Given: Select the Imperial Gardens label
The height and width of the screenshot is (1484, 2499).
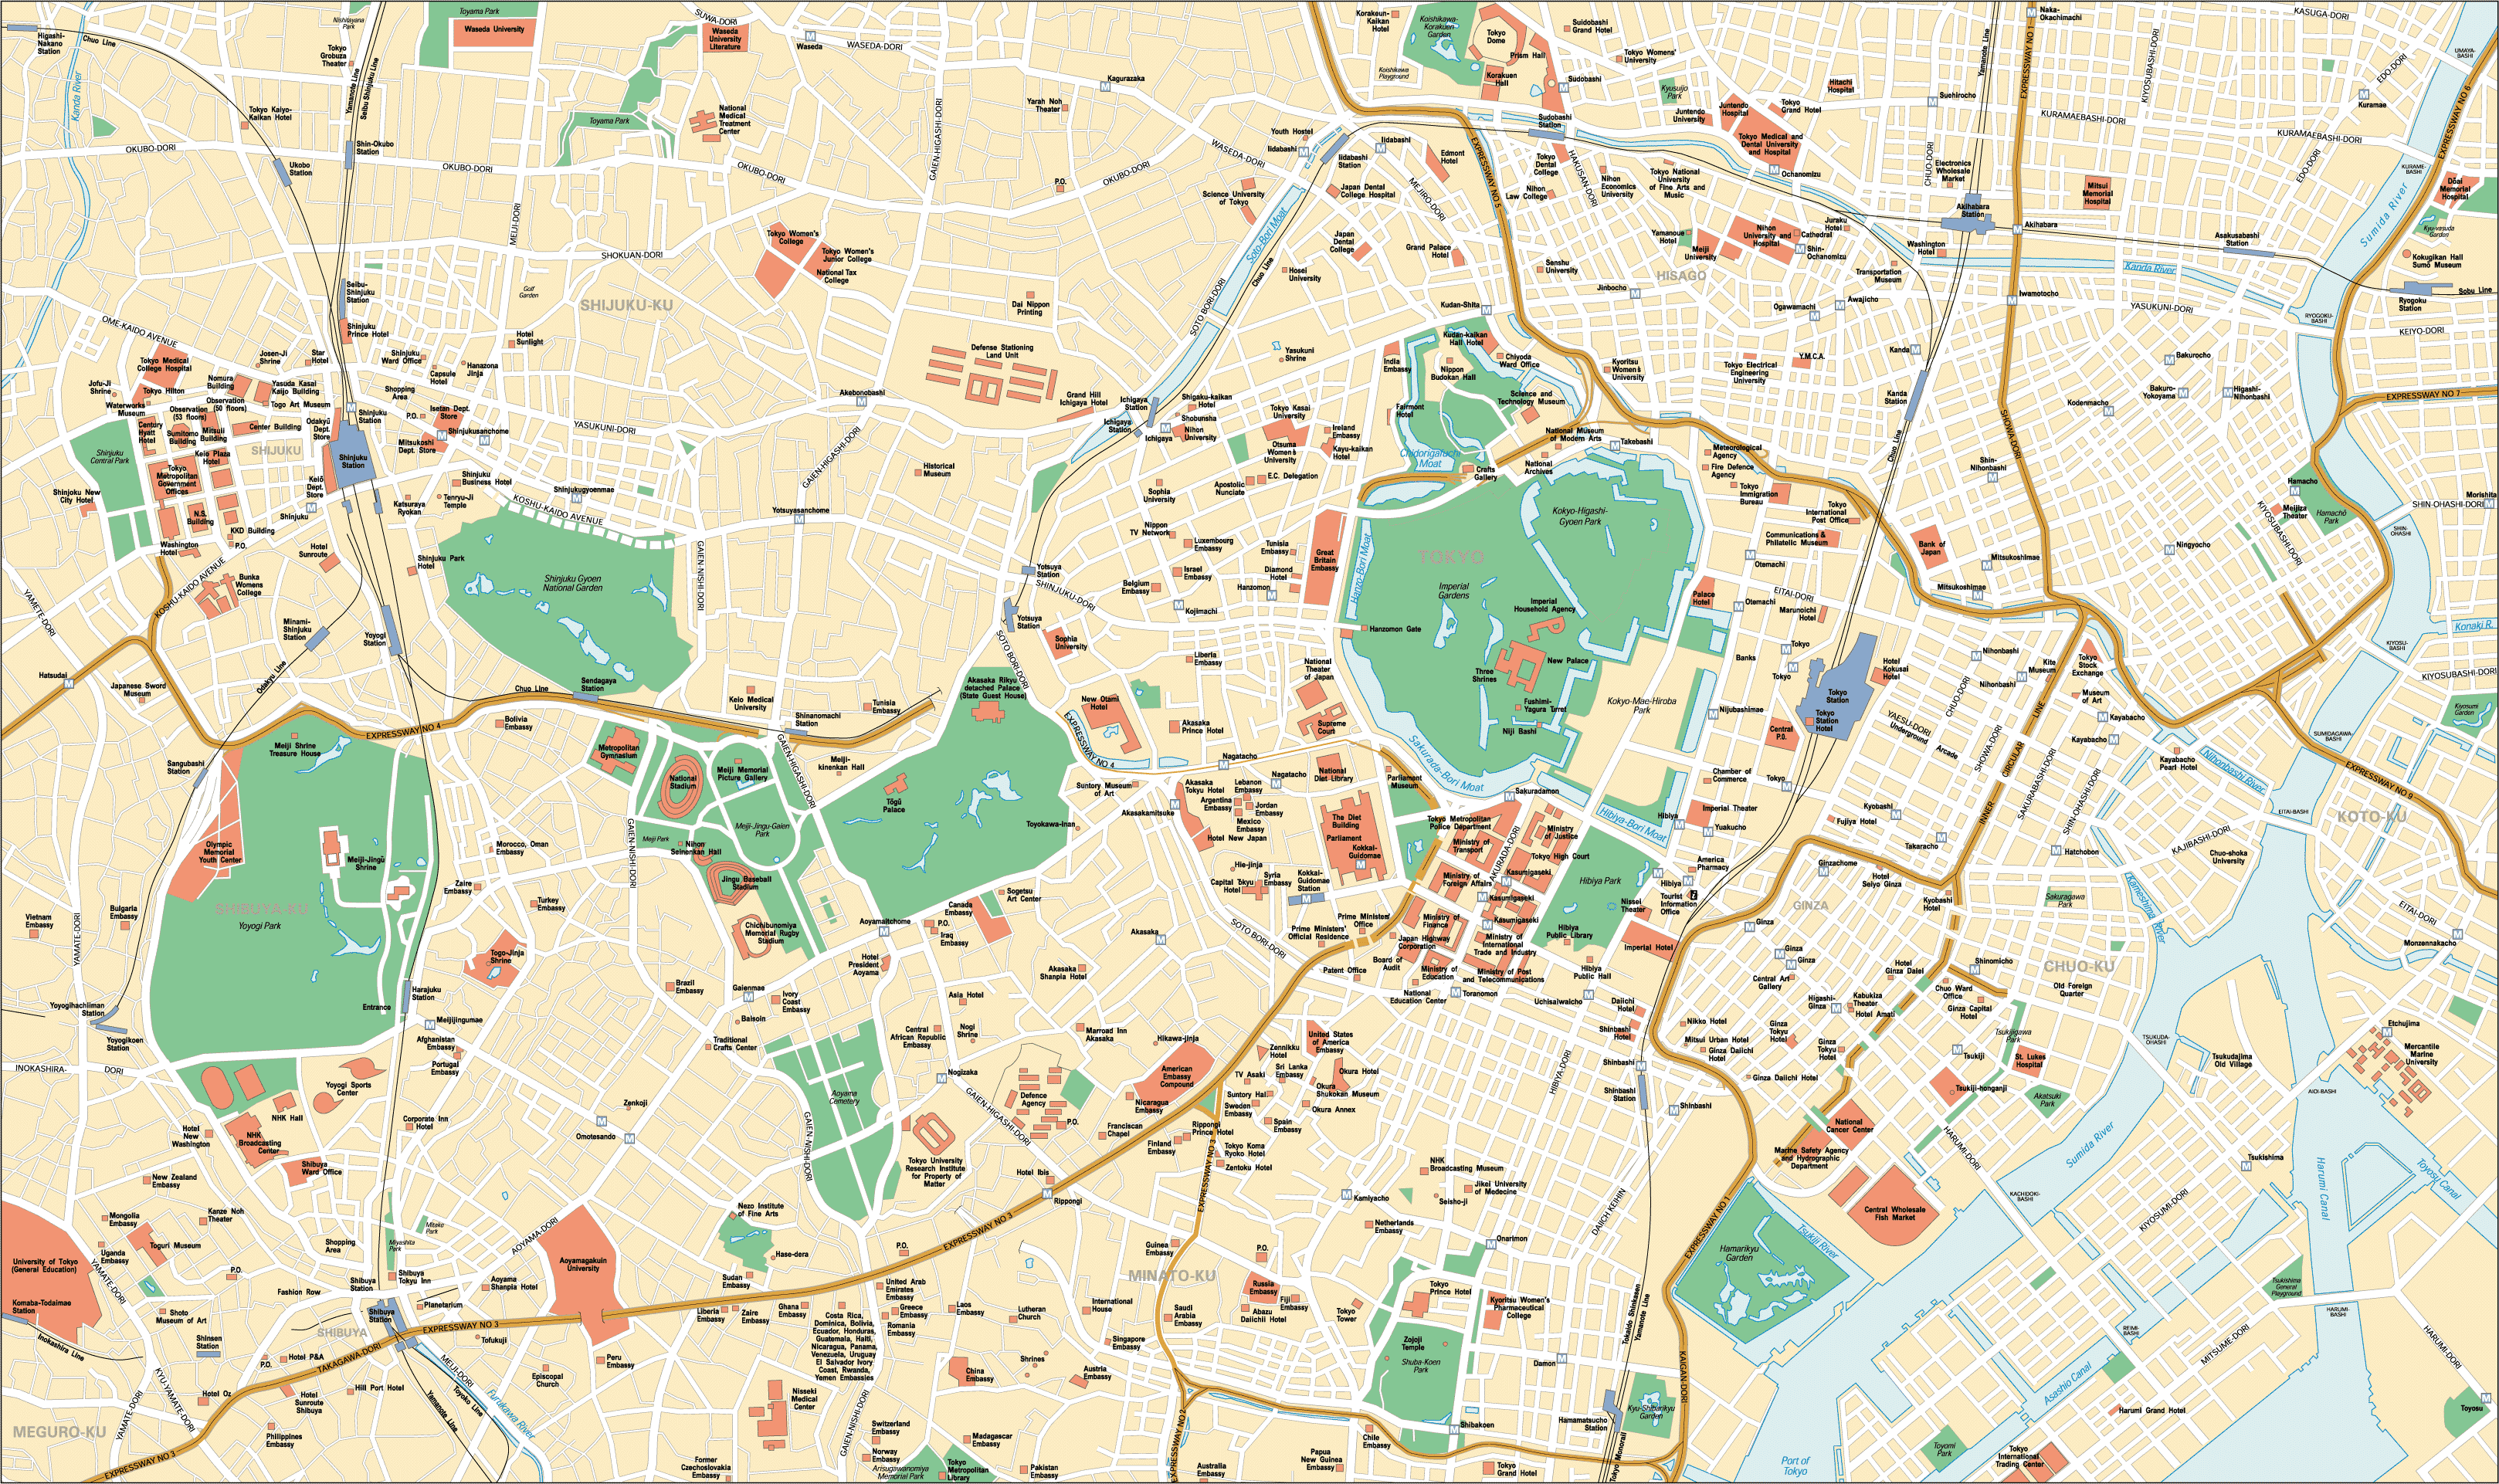Looking at the screenshot, I should click(1453, 591).
